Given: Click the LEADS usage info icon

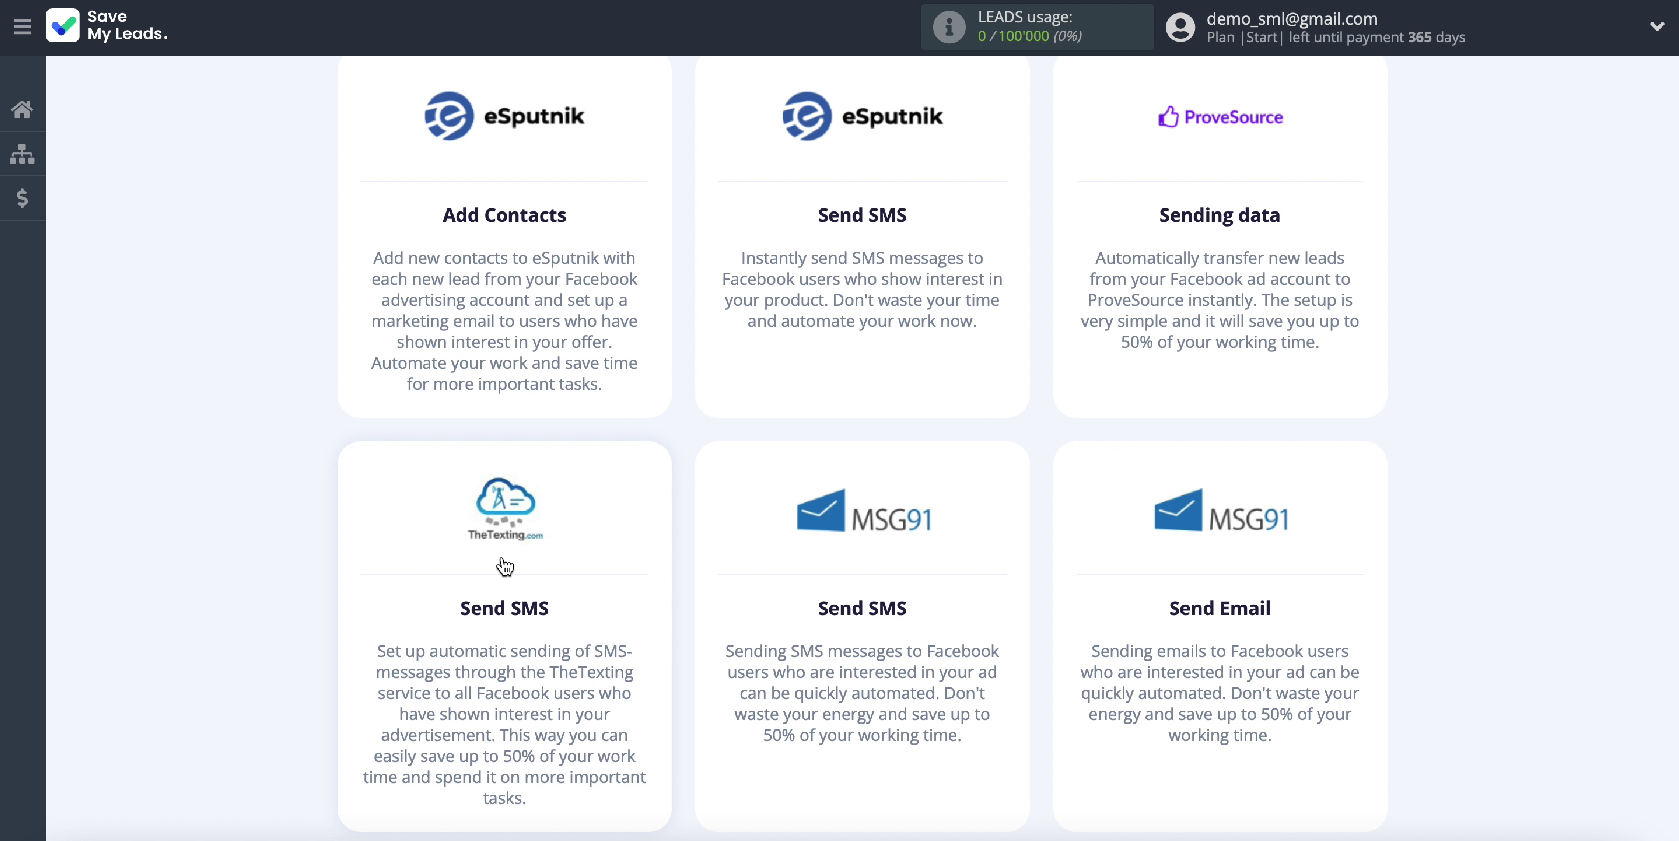Looking at the screenshot, I should coord(949,27).
